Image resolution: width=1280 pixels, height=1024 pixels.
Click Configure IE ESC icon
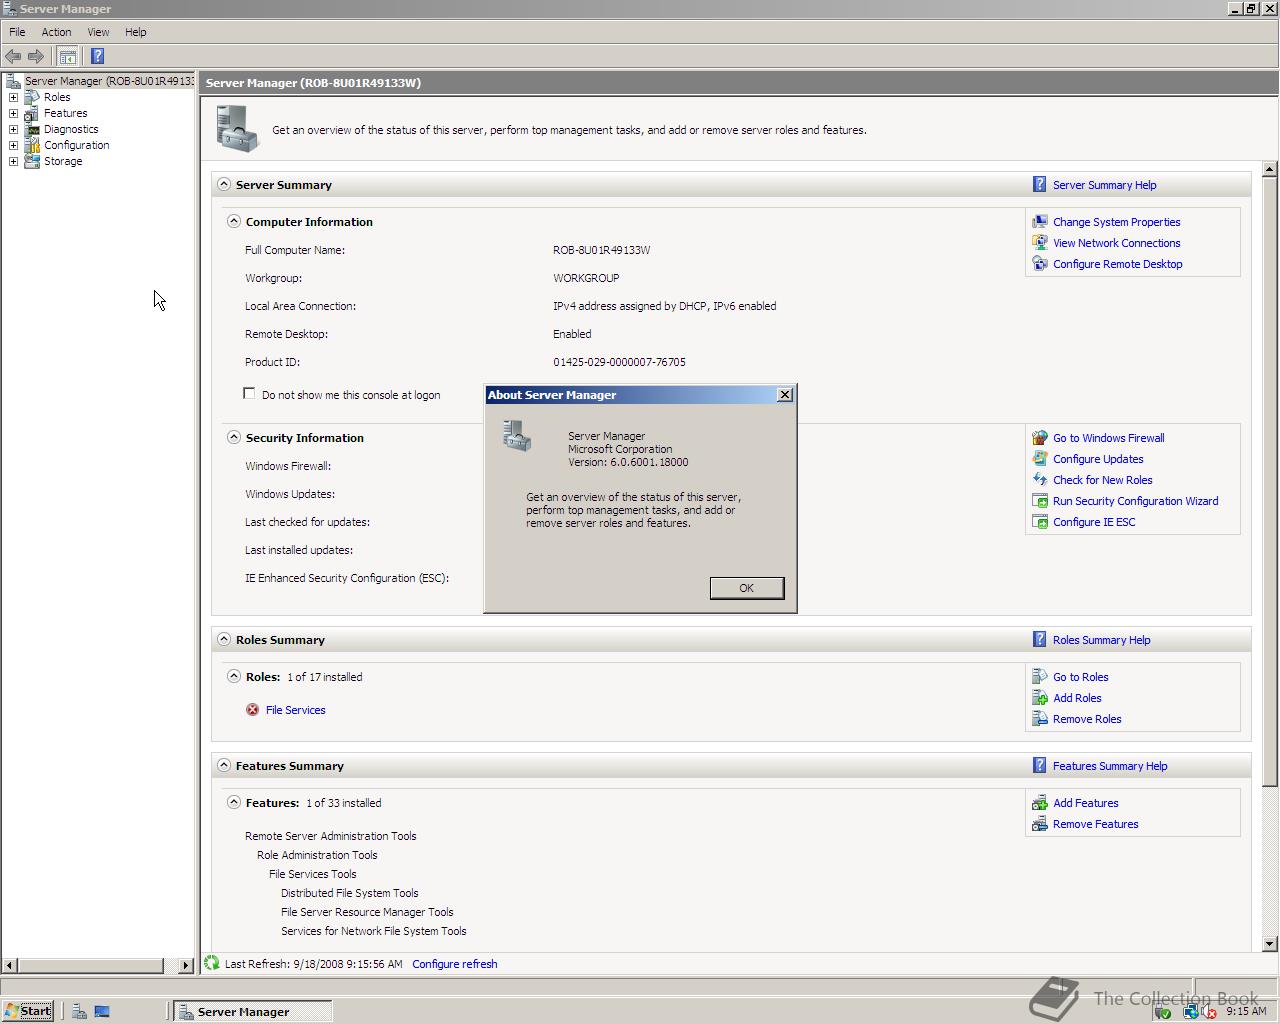1040,522
